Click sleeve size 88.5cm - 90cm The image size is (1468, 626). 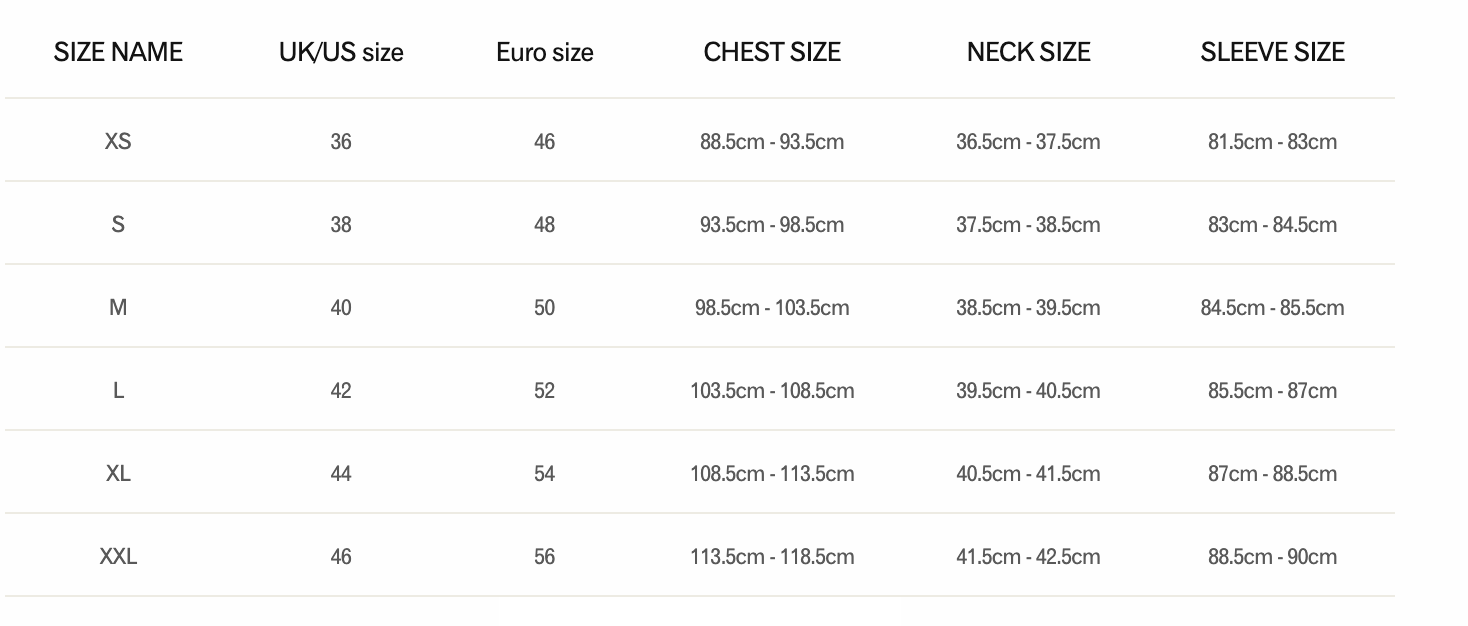[x=1272, y=556]
